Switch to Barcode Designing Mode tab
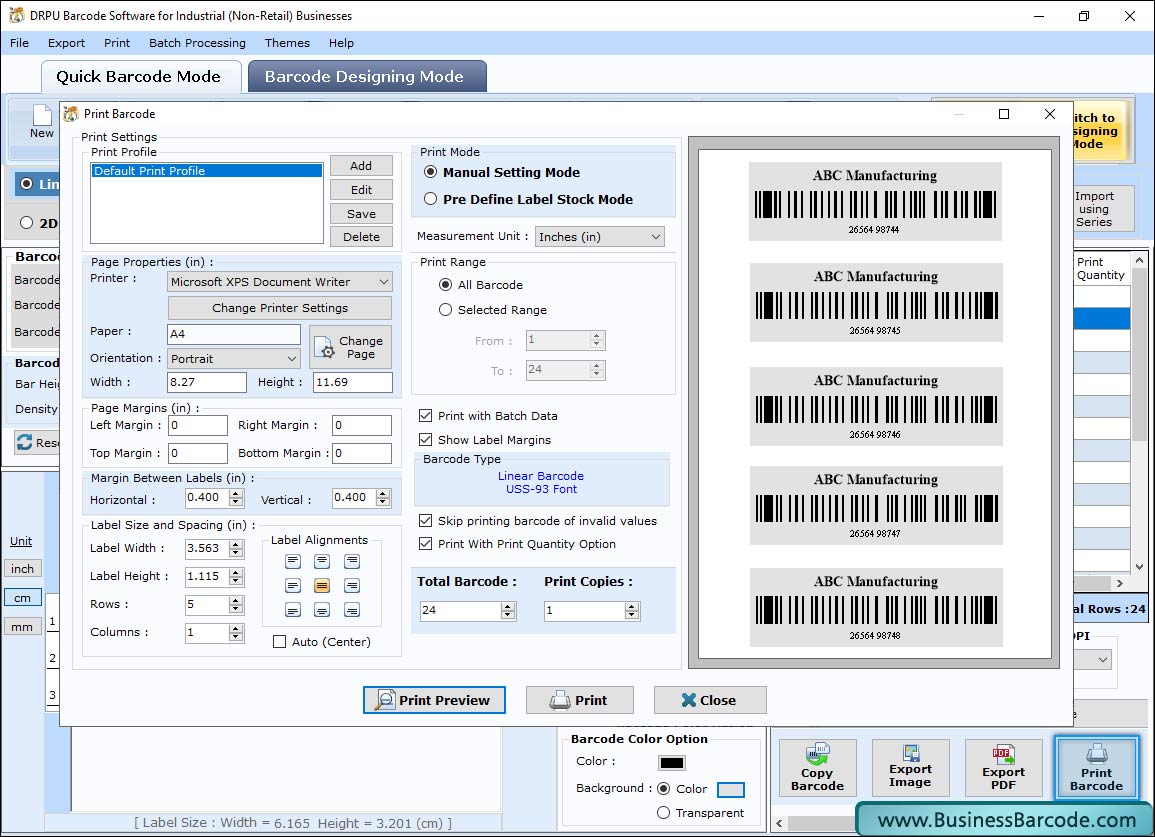This screenshot has height=837, width=1155. 367,77
